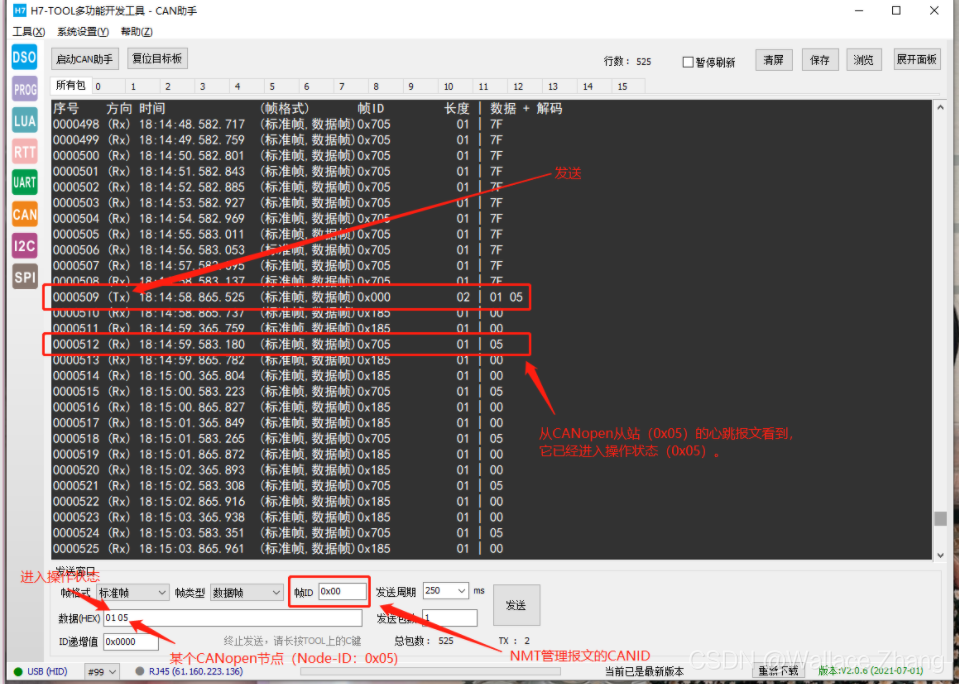Open the 工具(X) menu
The height and width of the screenshot is (684, 959).
pos(28,32)
